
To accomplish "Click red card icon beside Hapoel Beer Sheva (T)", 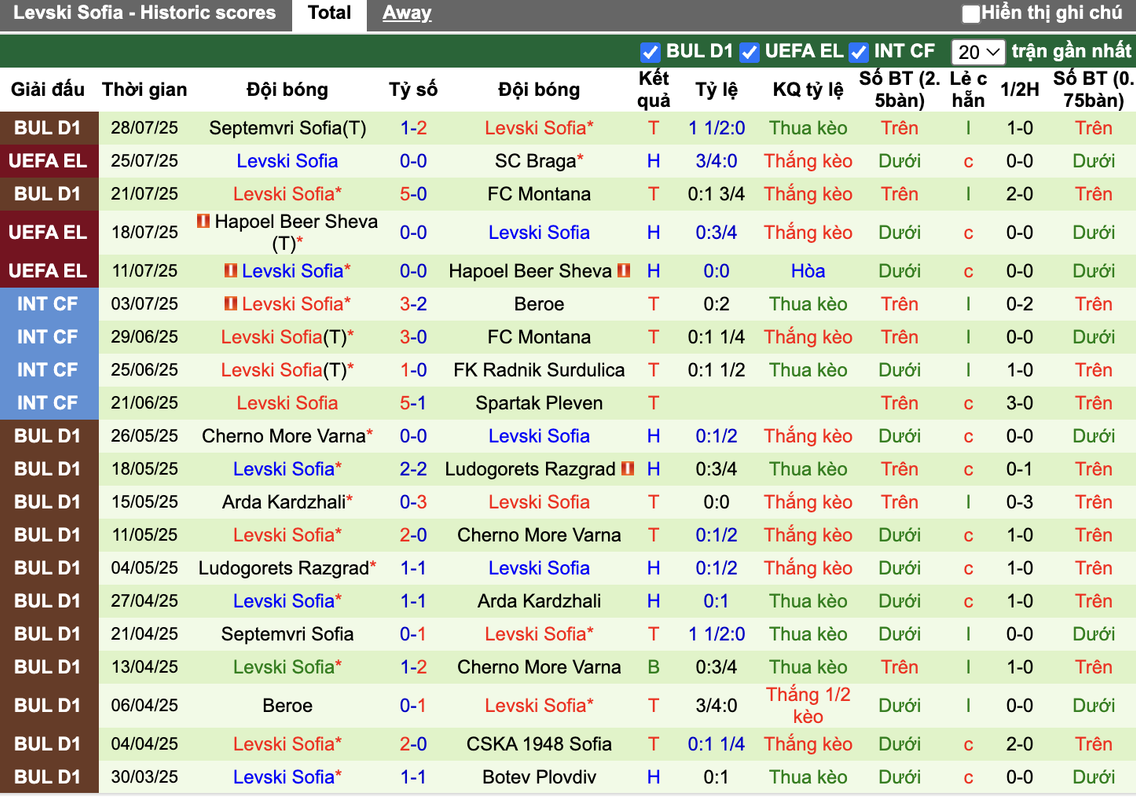I will 203,220.
